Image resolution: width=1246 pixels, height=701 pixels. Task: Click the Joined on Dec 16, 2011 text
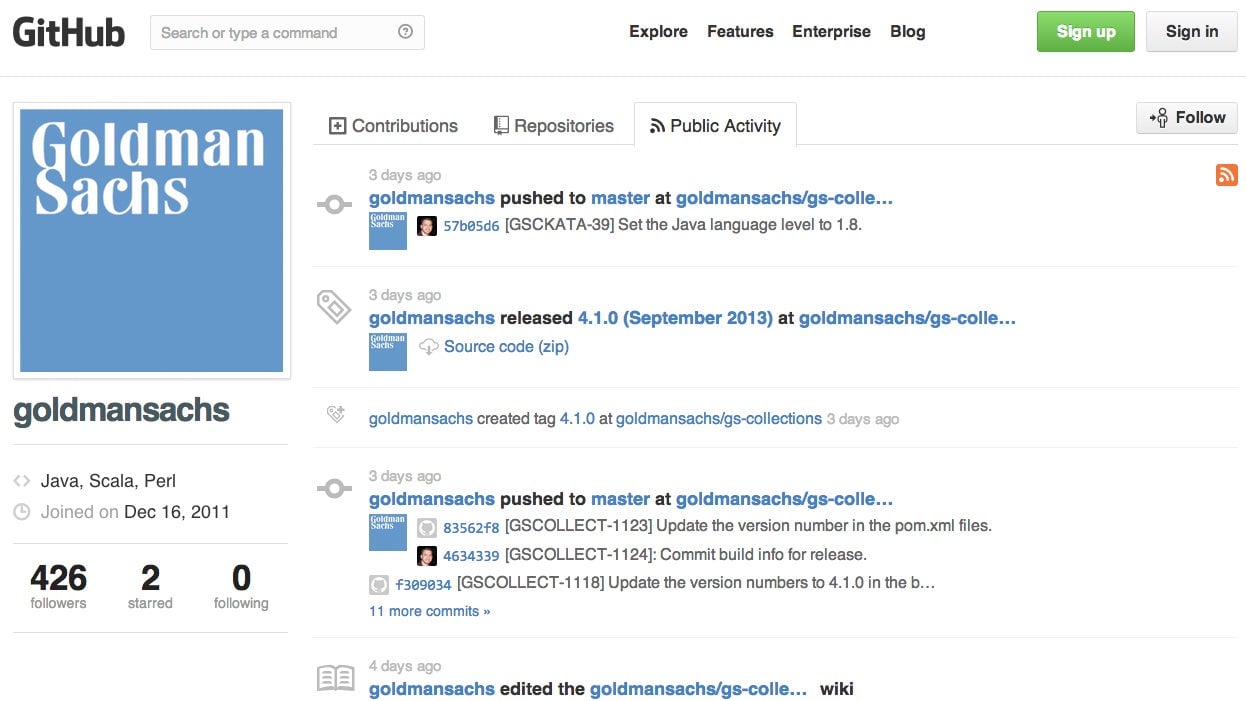[x=135, y=512]
